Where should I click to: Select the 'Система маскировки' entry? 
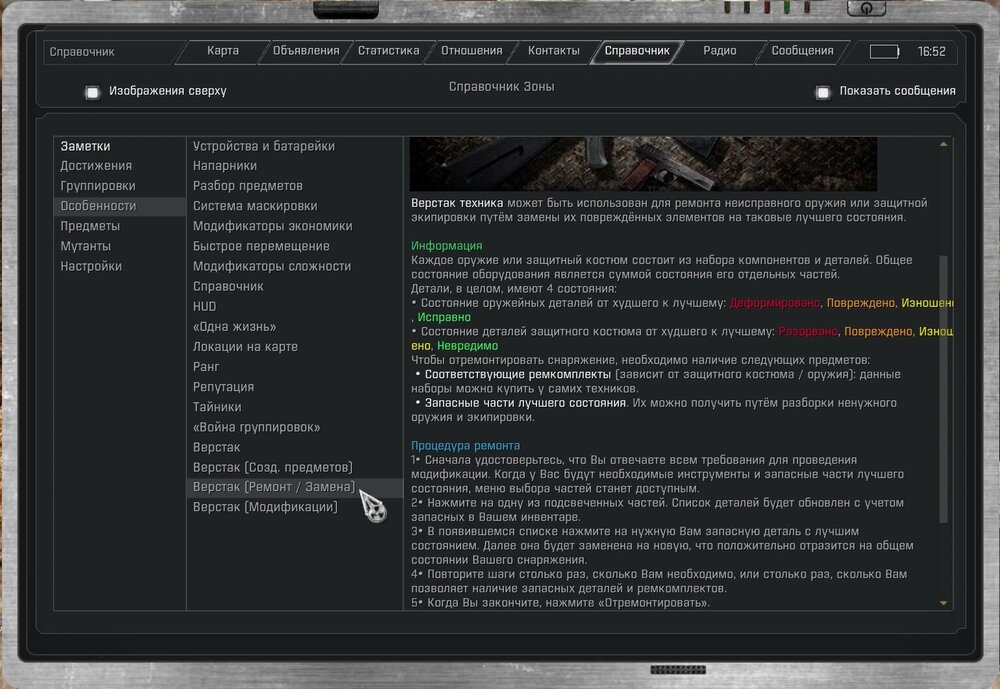click(x=255, y=206)
